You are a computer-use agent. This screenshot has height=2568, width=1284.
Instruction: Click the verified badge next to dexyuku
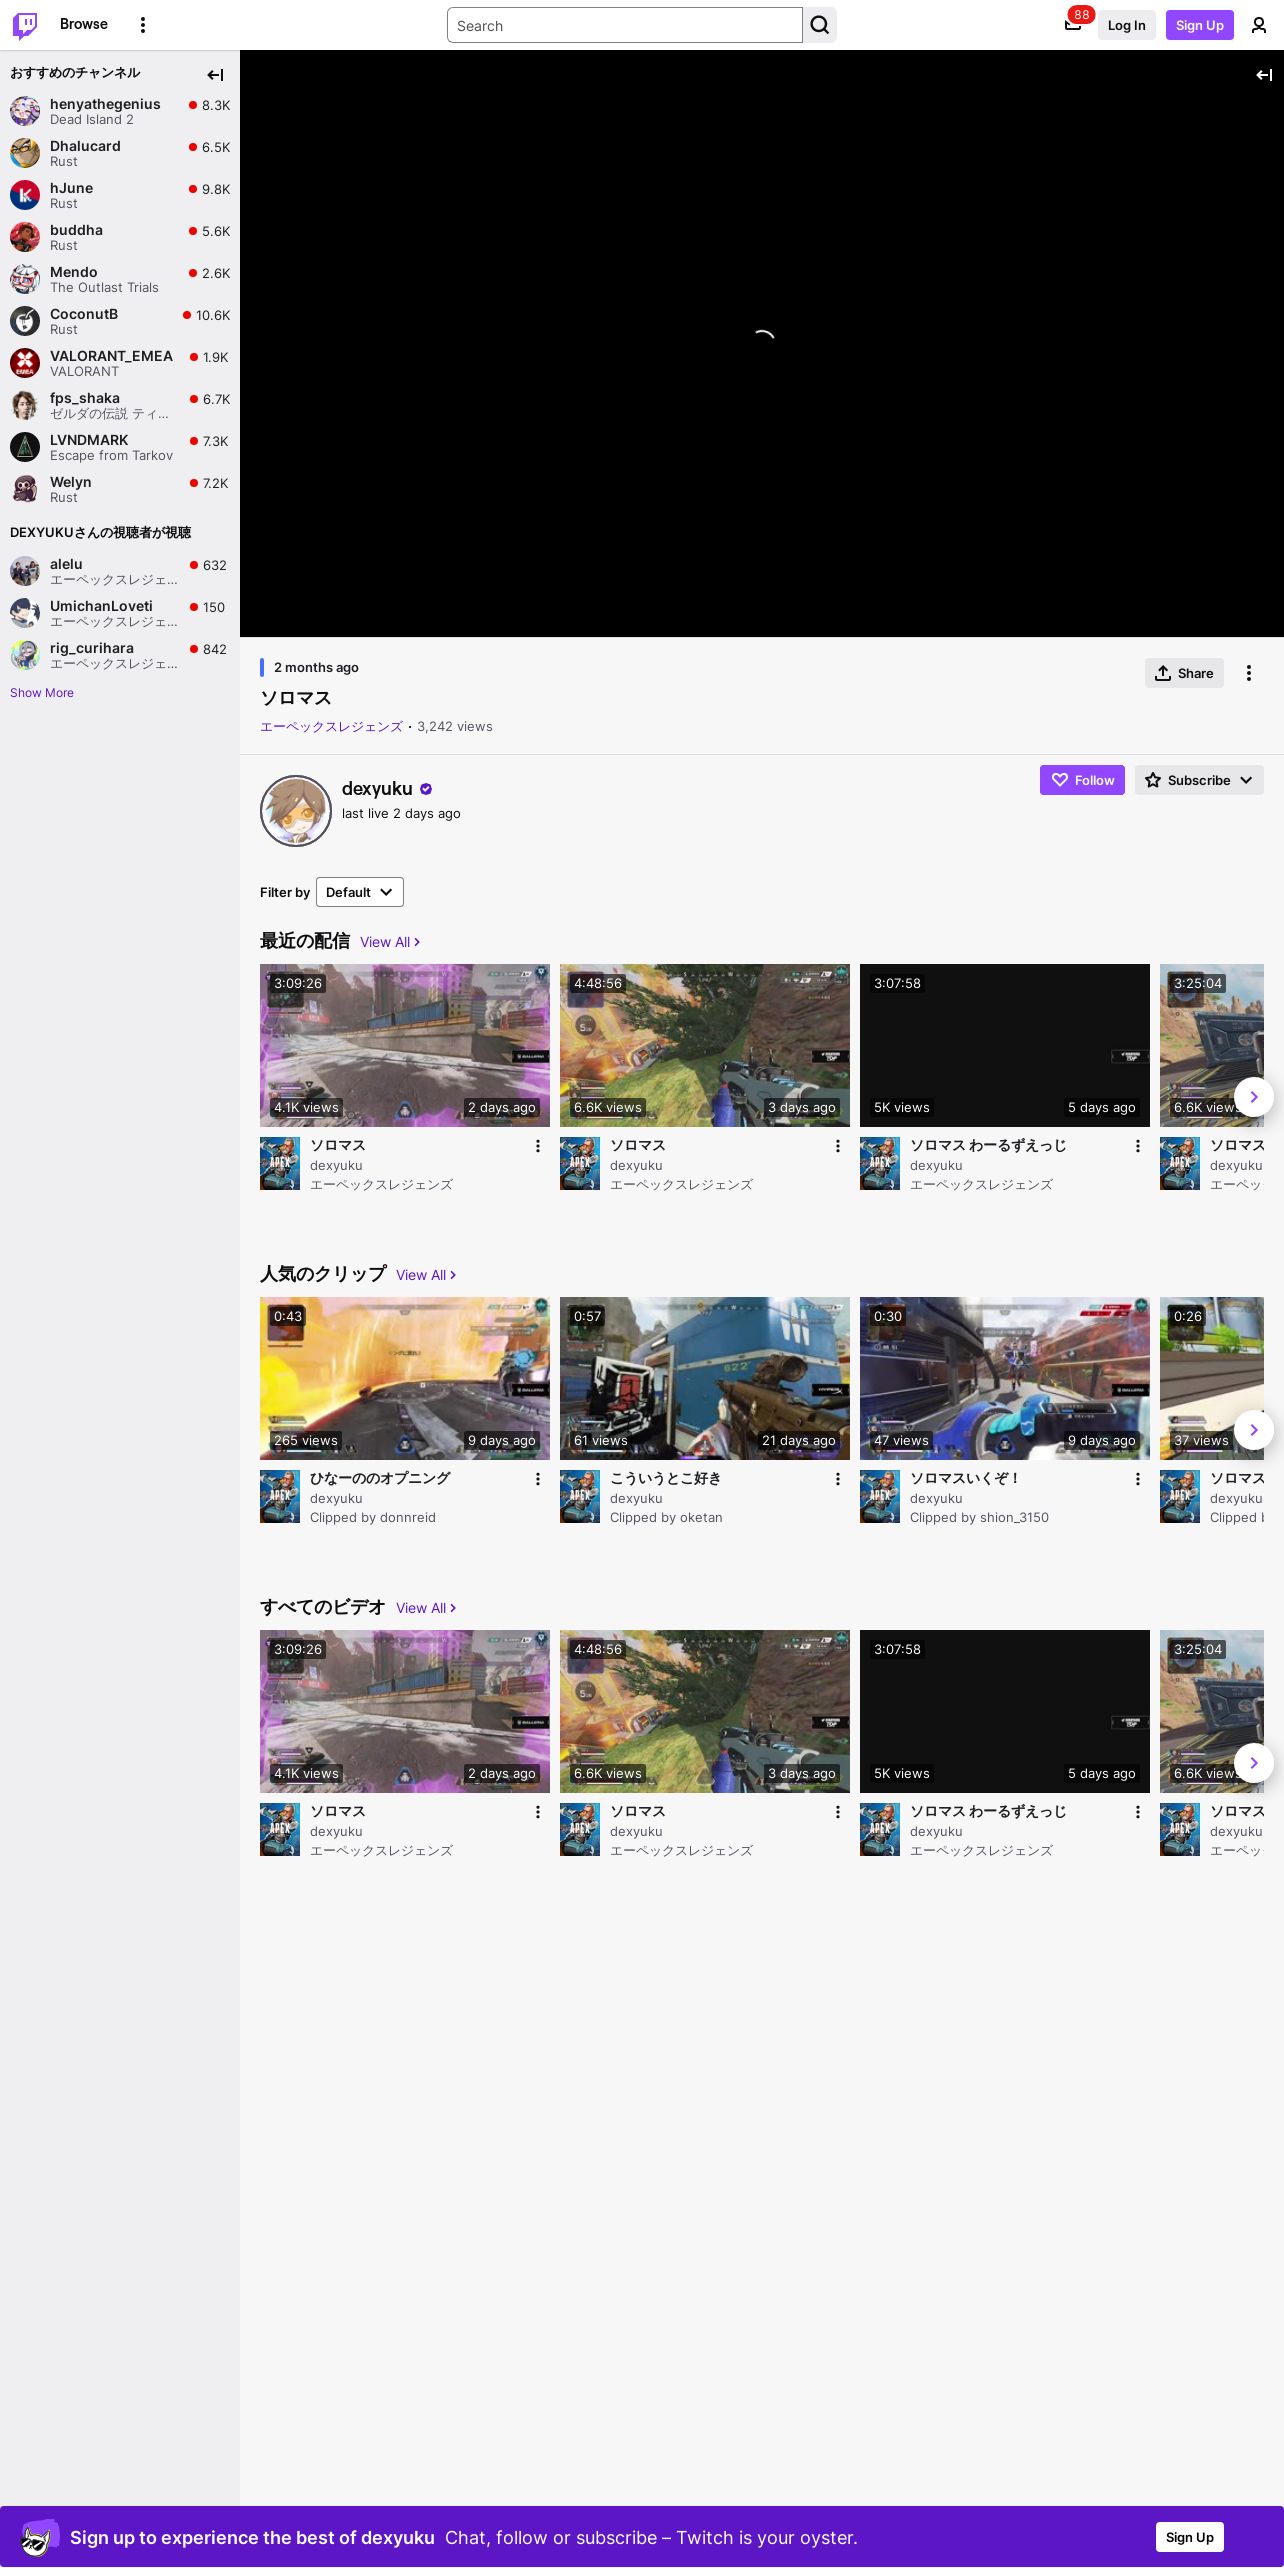(426, 789)
